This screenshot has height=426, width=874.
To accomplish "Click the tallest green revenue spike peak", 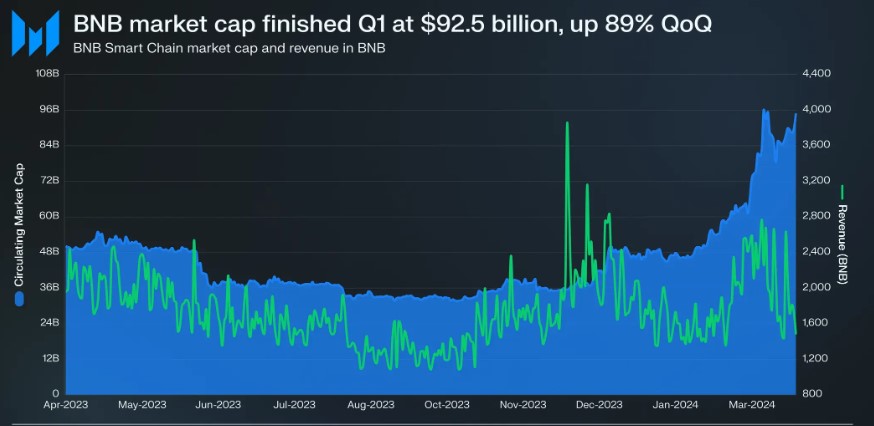I will pos(567,123).
